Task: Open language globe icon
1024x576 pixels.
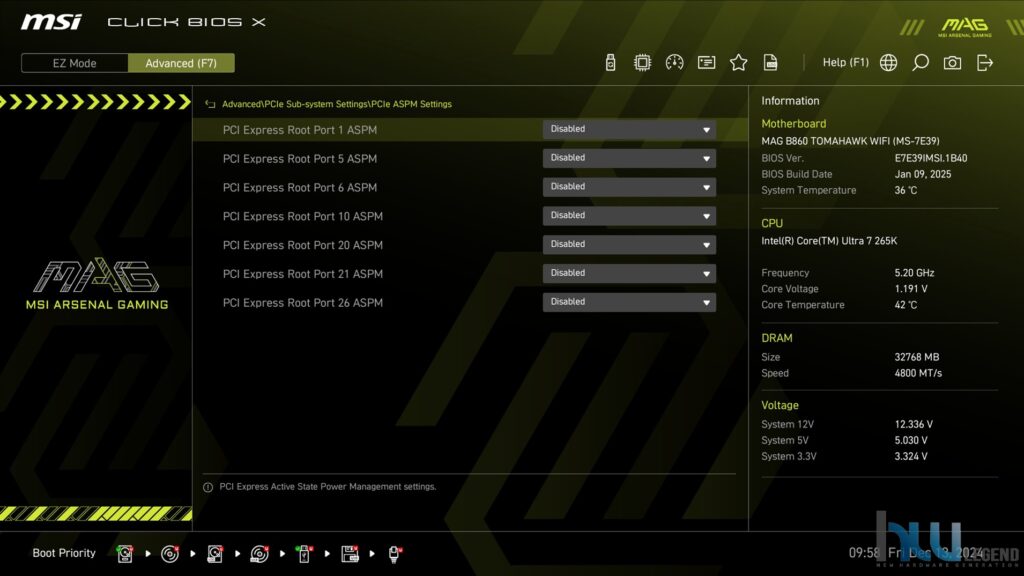Action: click(x=888, y=63)
